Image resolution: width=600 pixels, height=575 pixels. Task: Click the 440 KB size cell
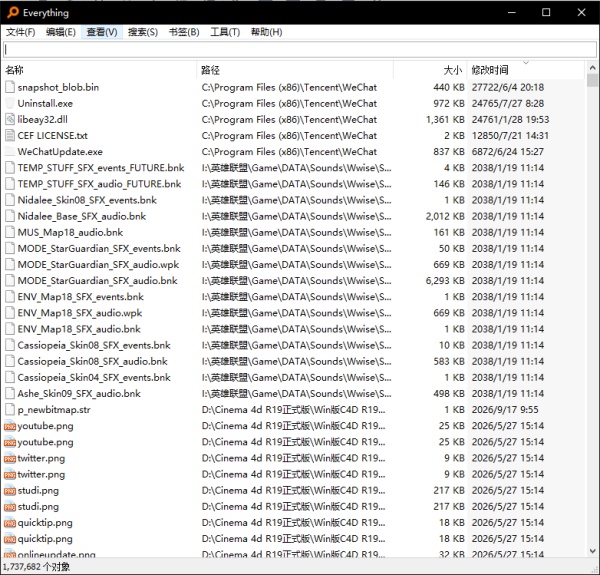tap(449, 87)
